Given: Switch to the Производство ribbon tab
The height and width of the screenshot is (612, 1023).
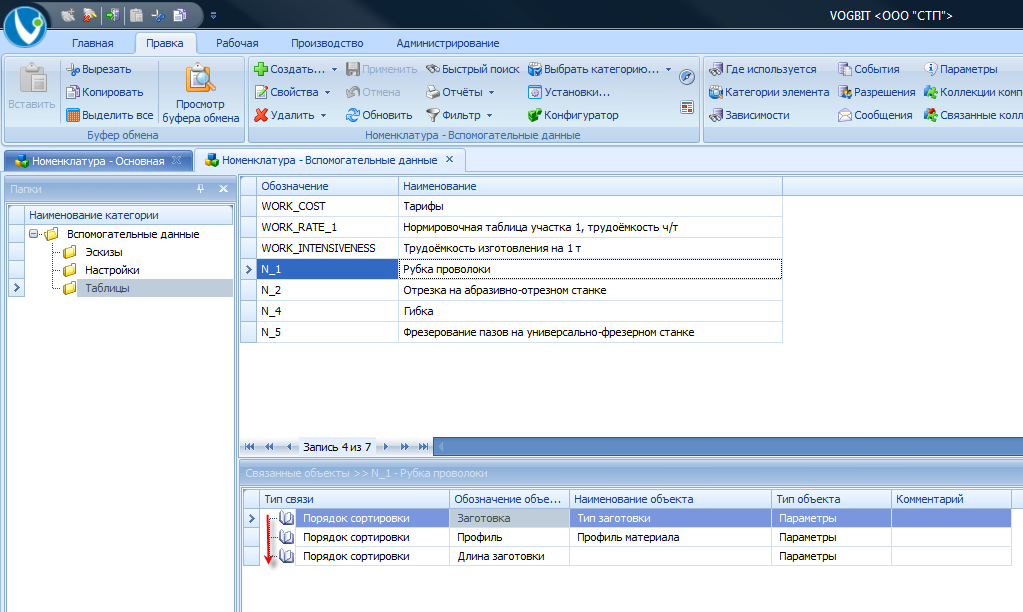Looking at the screenshot, I should pyautogui.click(x=327, y=43).
